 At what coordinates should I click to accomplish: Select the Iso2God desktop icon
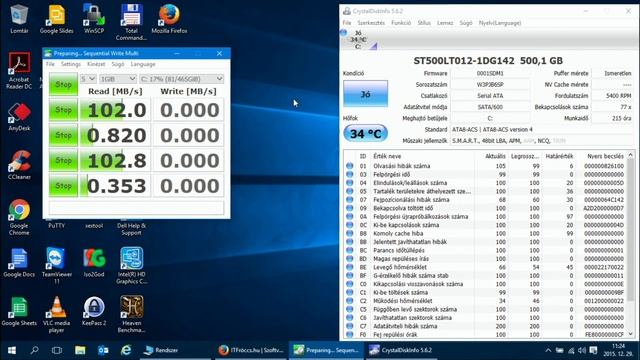pos(94,263)
